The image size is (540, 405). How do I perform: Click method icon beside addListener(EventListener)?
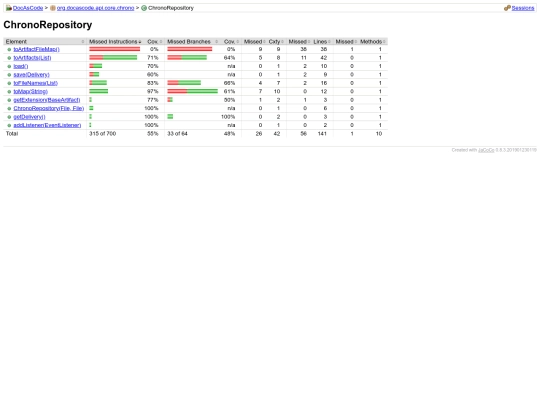(x=9, y=125)
